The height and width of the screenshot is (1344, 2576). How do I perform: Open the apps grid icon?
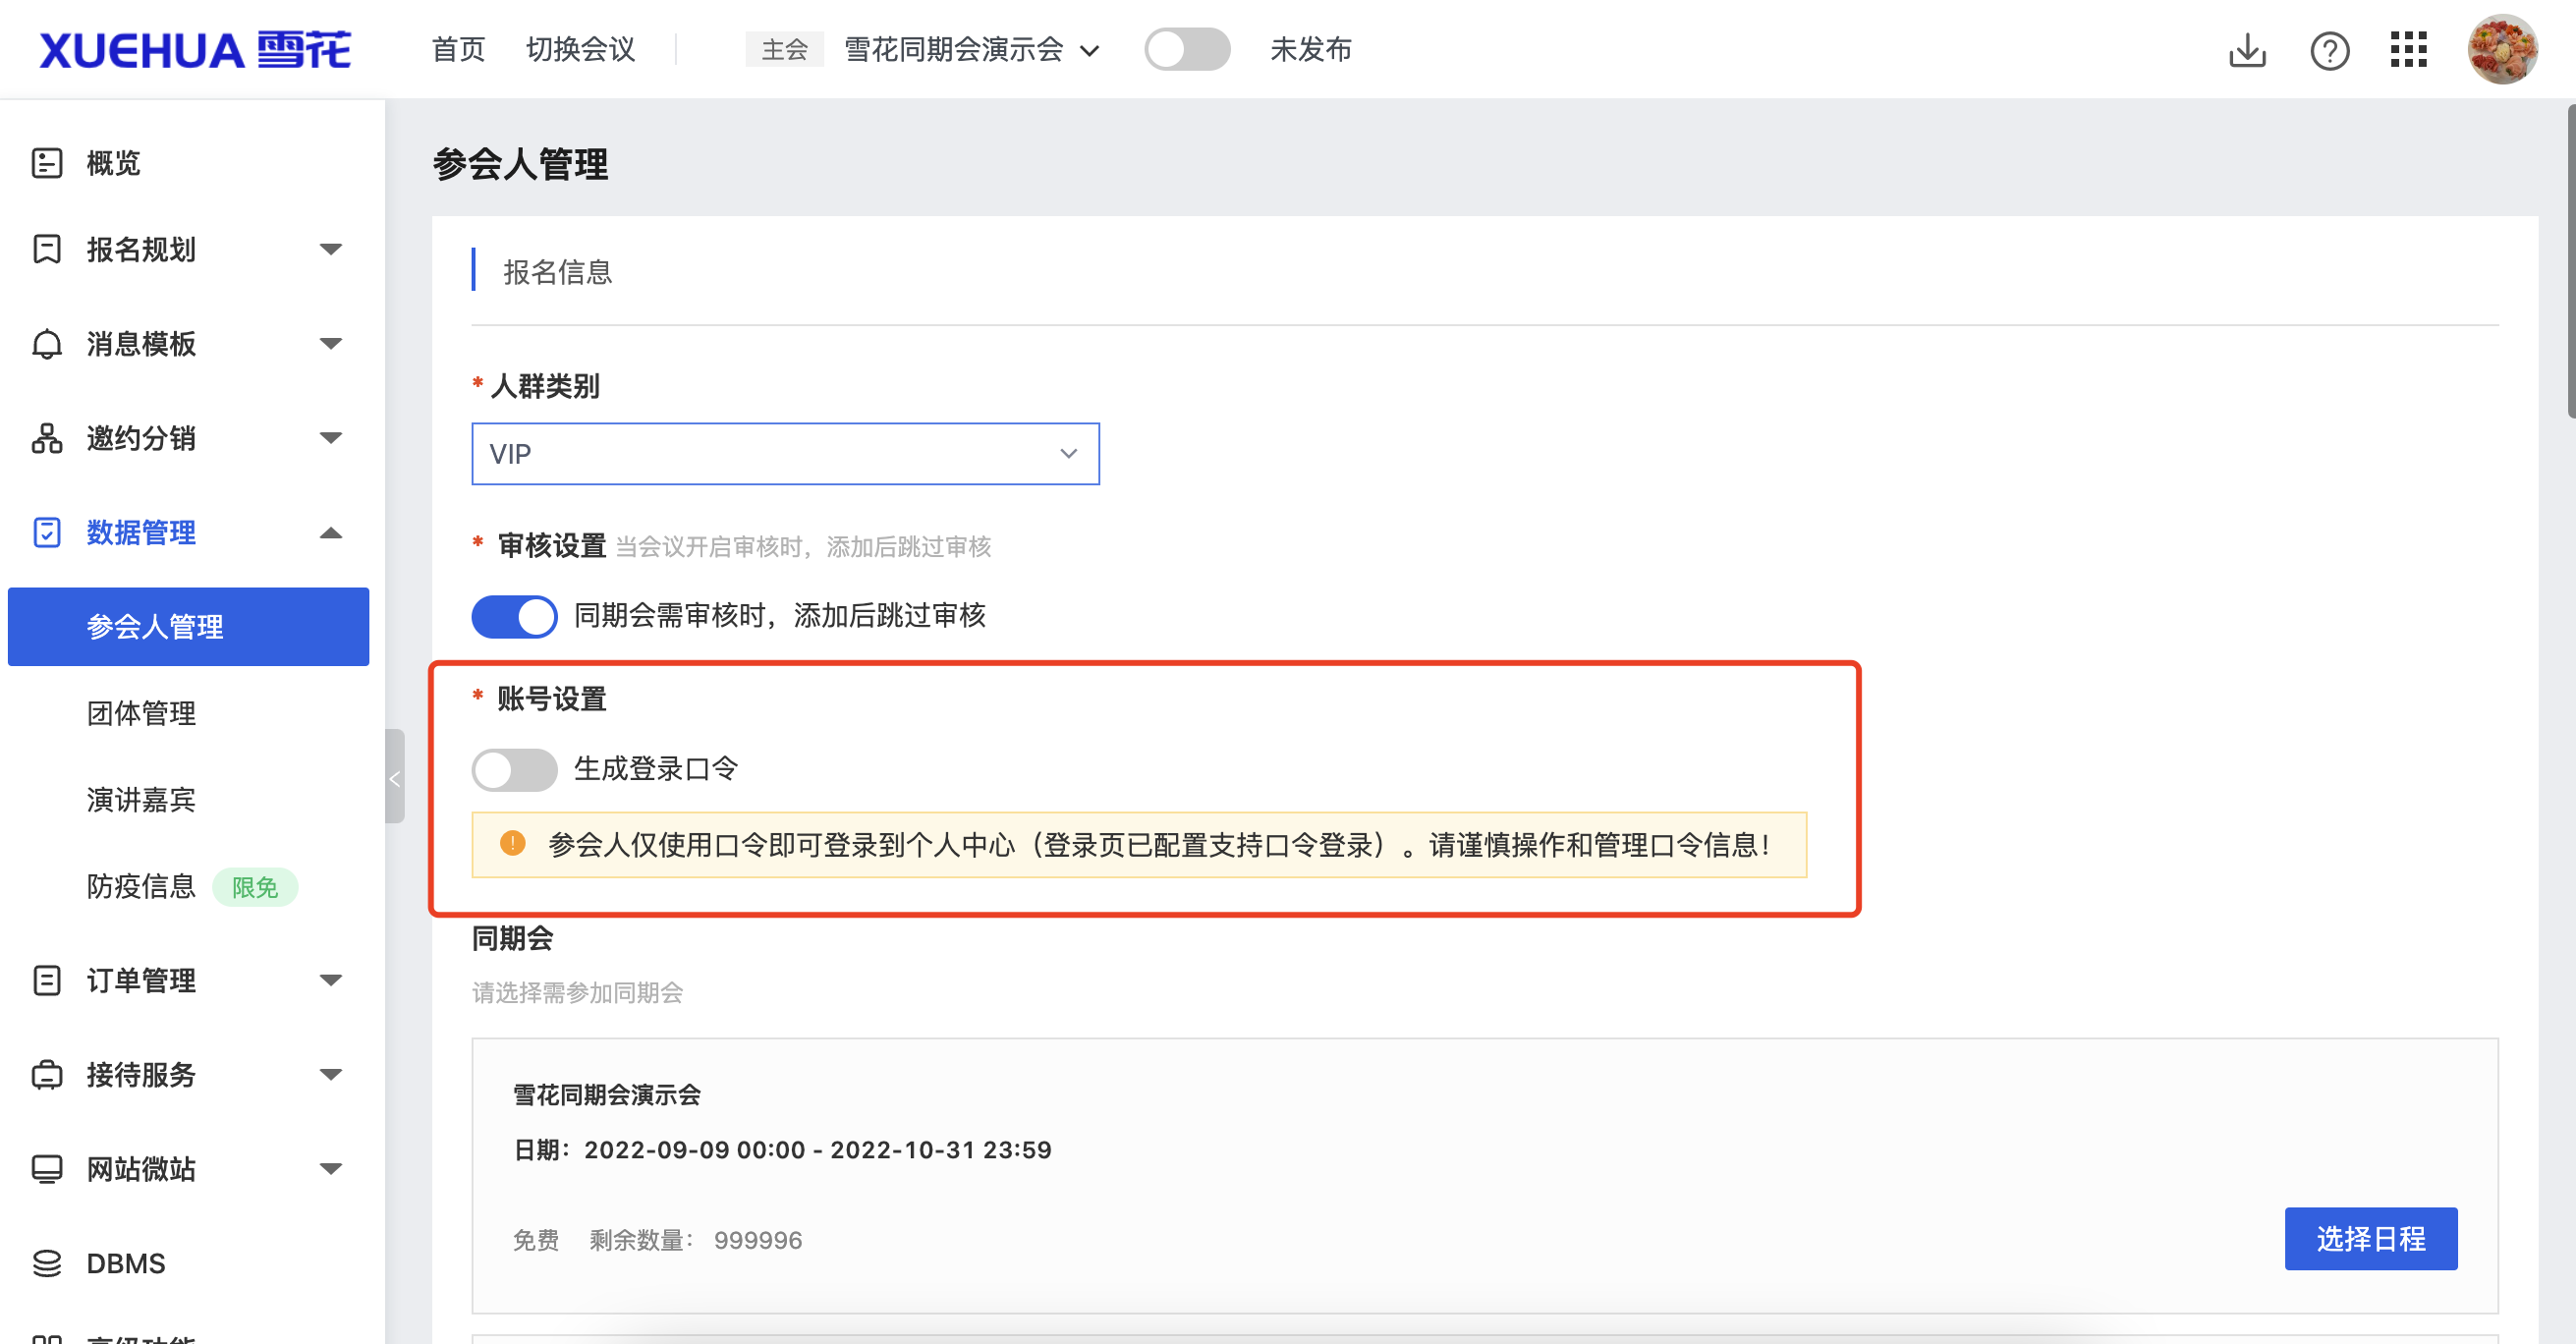[x=2408, y=49]
